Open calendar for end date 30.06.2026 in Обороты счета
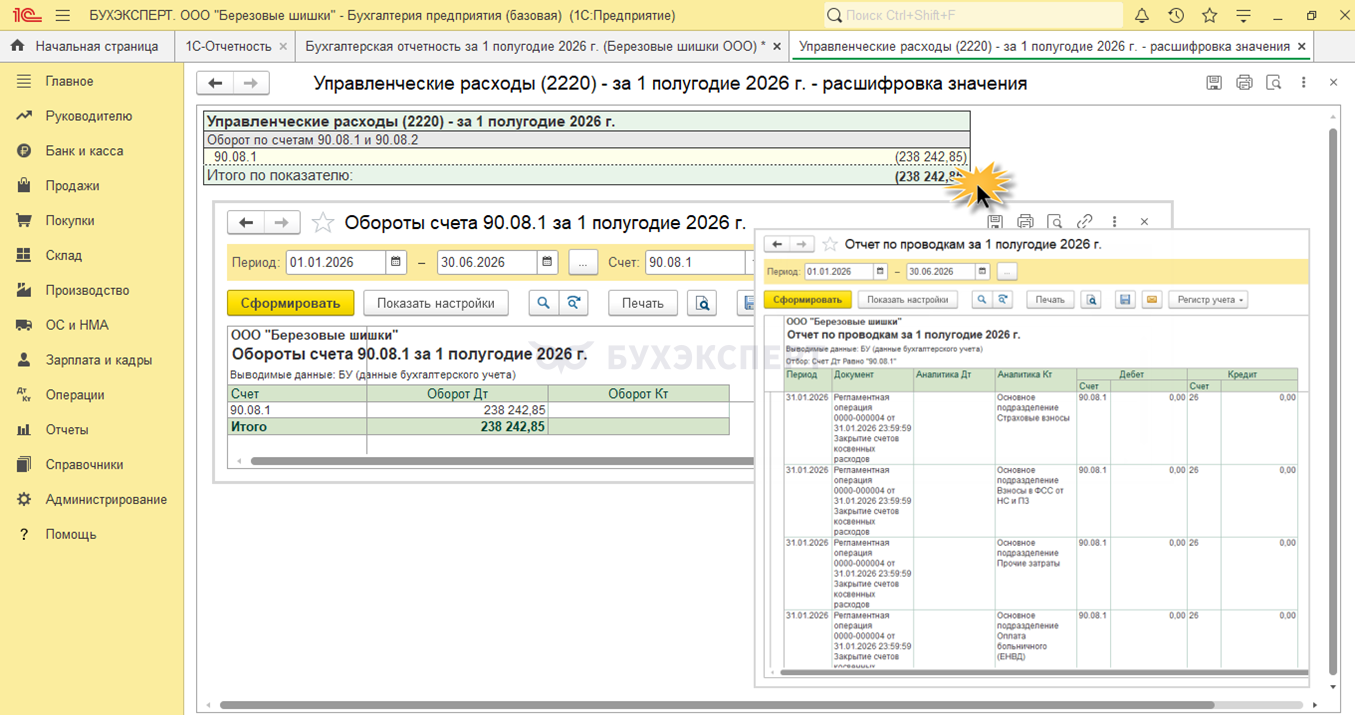 coord(548,262)
